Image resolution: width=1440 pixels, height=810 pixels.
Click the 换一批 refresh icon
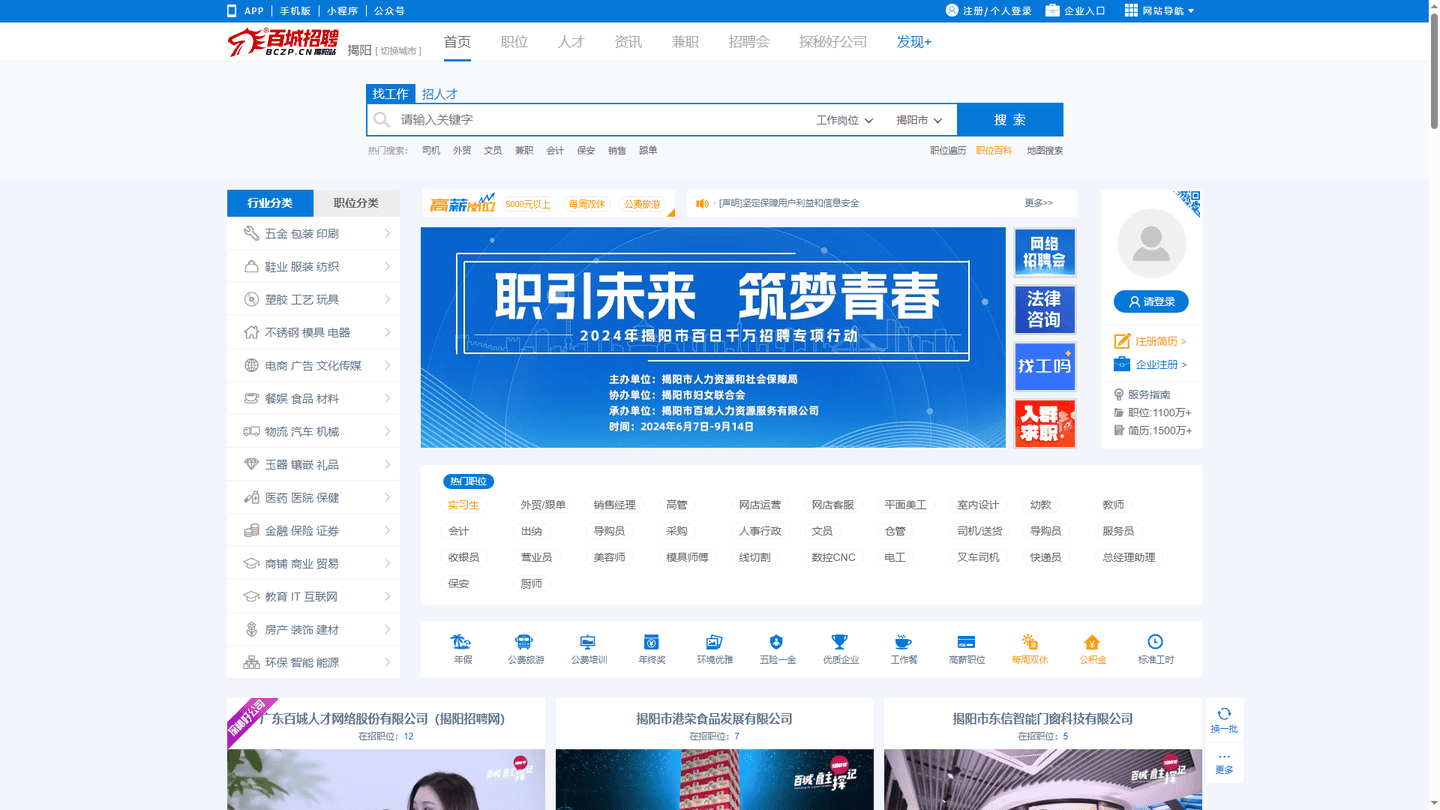[1224, 714]
